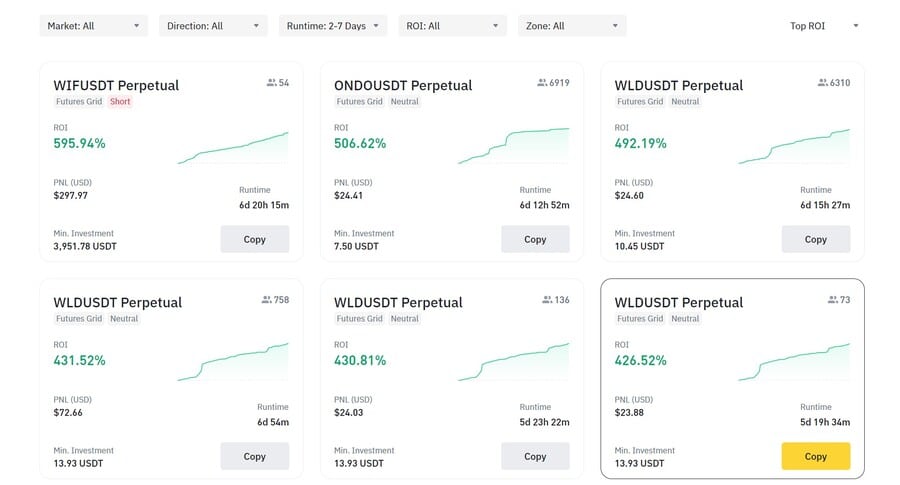
Task: Click the copiers icon showing 73
Action: click(x=832, y=299)
